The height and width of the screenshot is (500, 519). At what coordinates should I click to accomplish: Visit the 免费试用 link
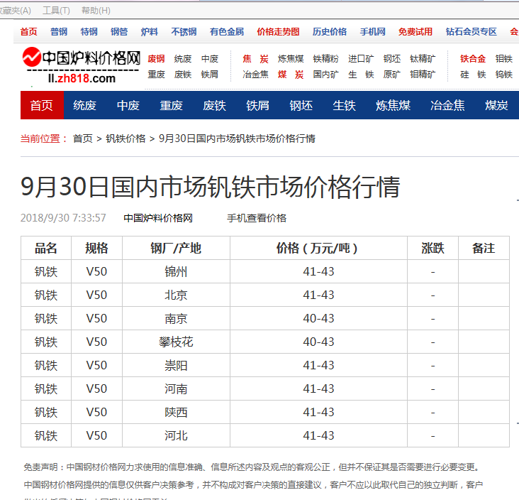click(415, 32)
